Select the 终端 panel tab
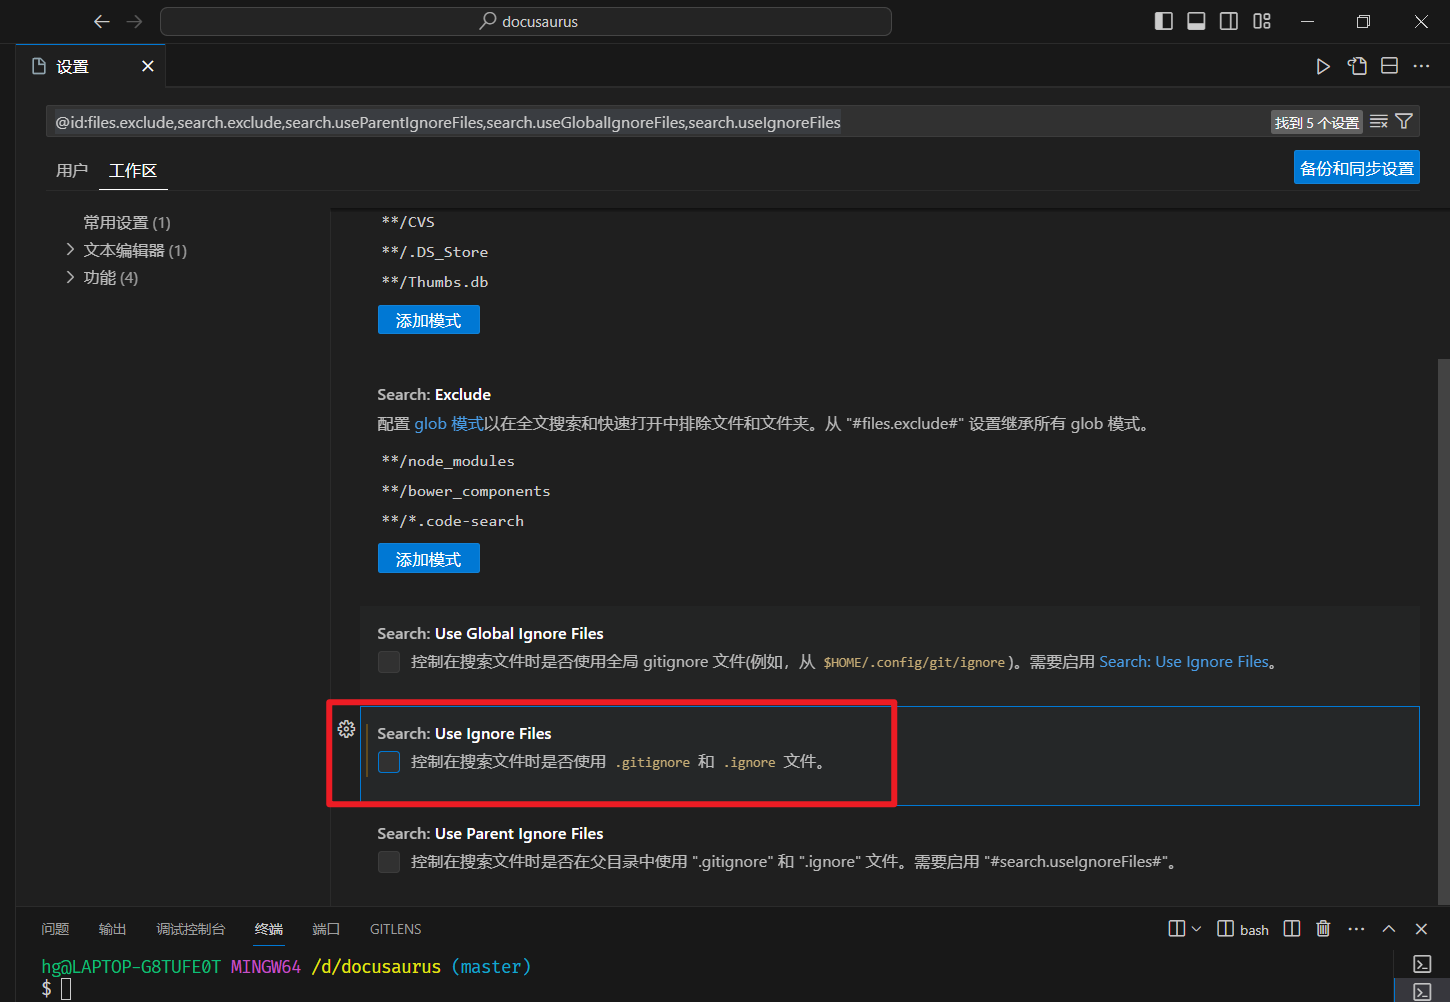The height and width of the screenshot is (1002, 1450). point(269,929)
